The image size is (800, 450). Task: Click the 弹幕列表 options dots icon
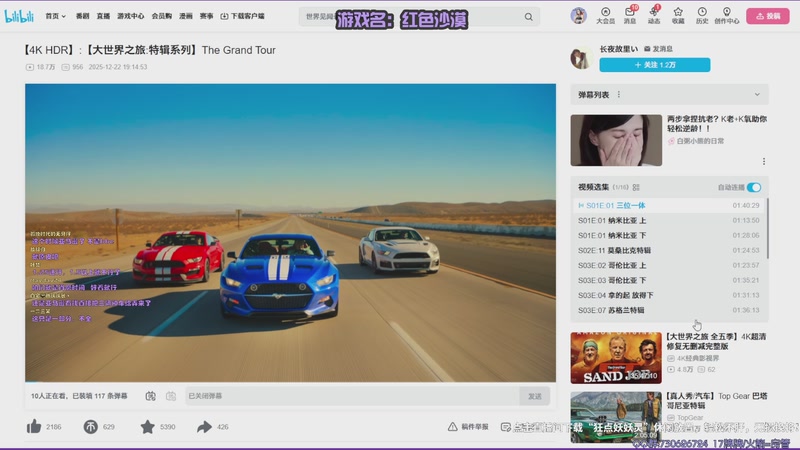click(619, 94)
